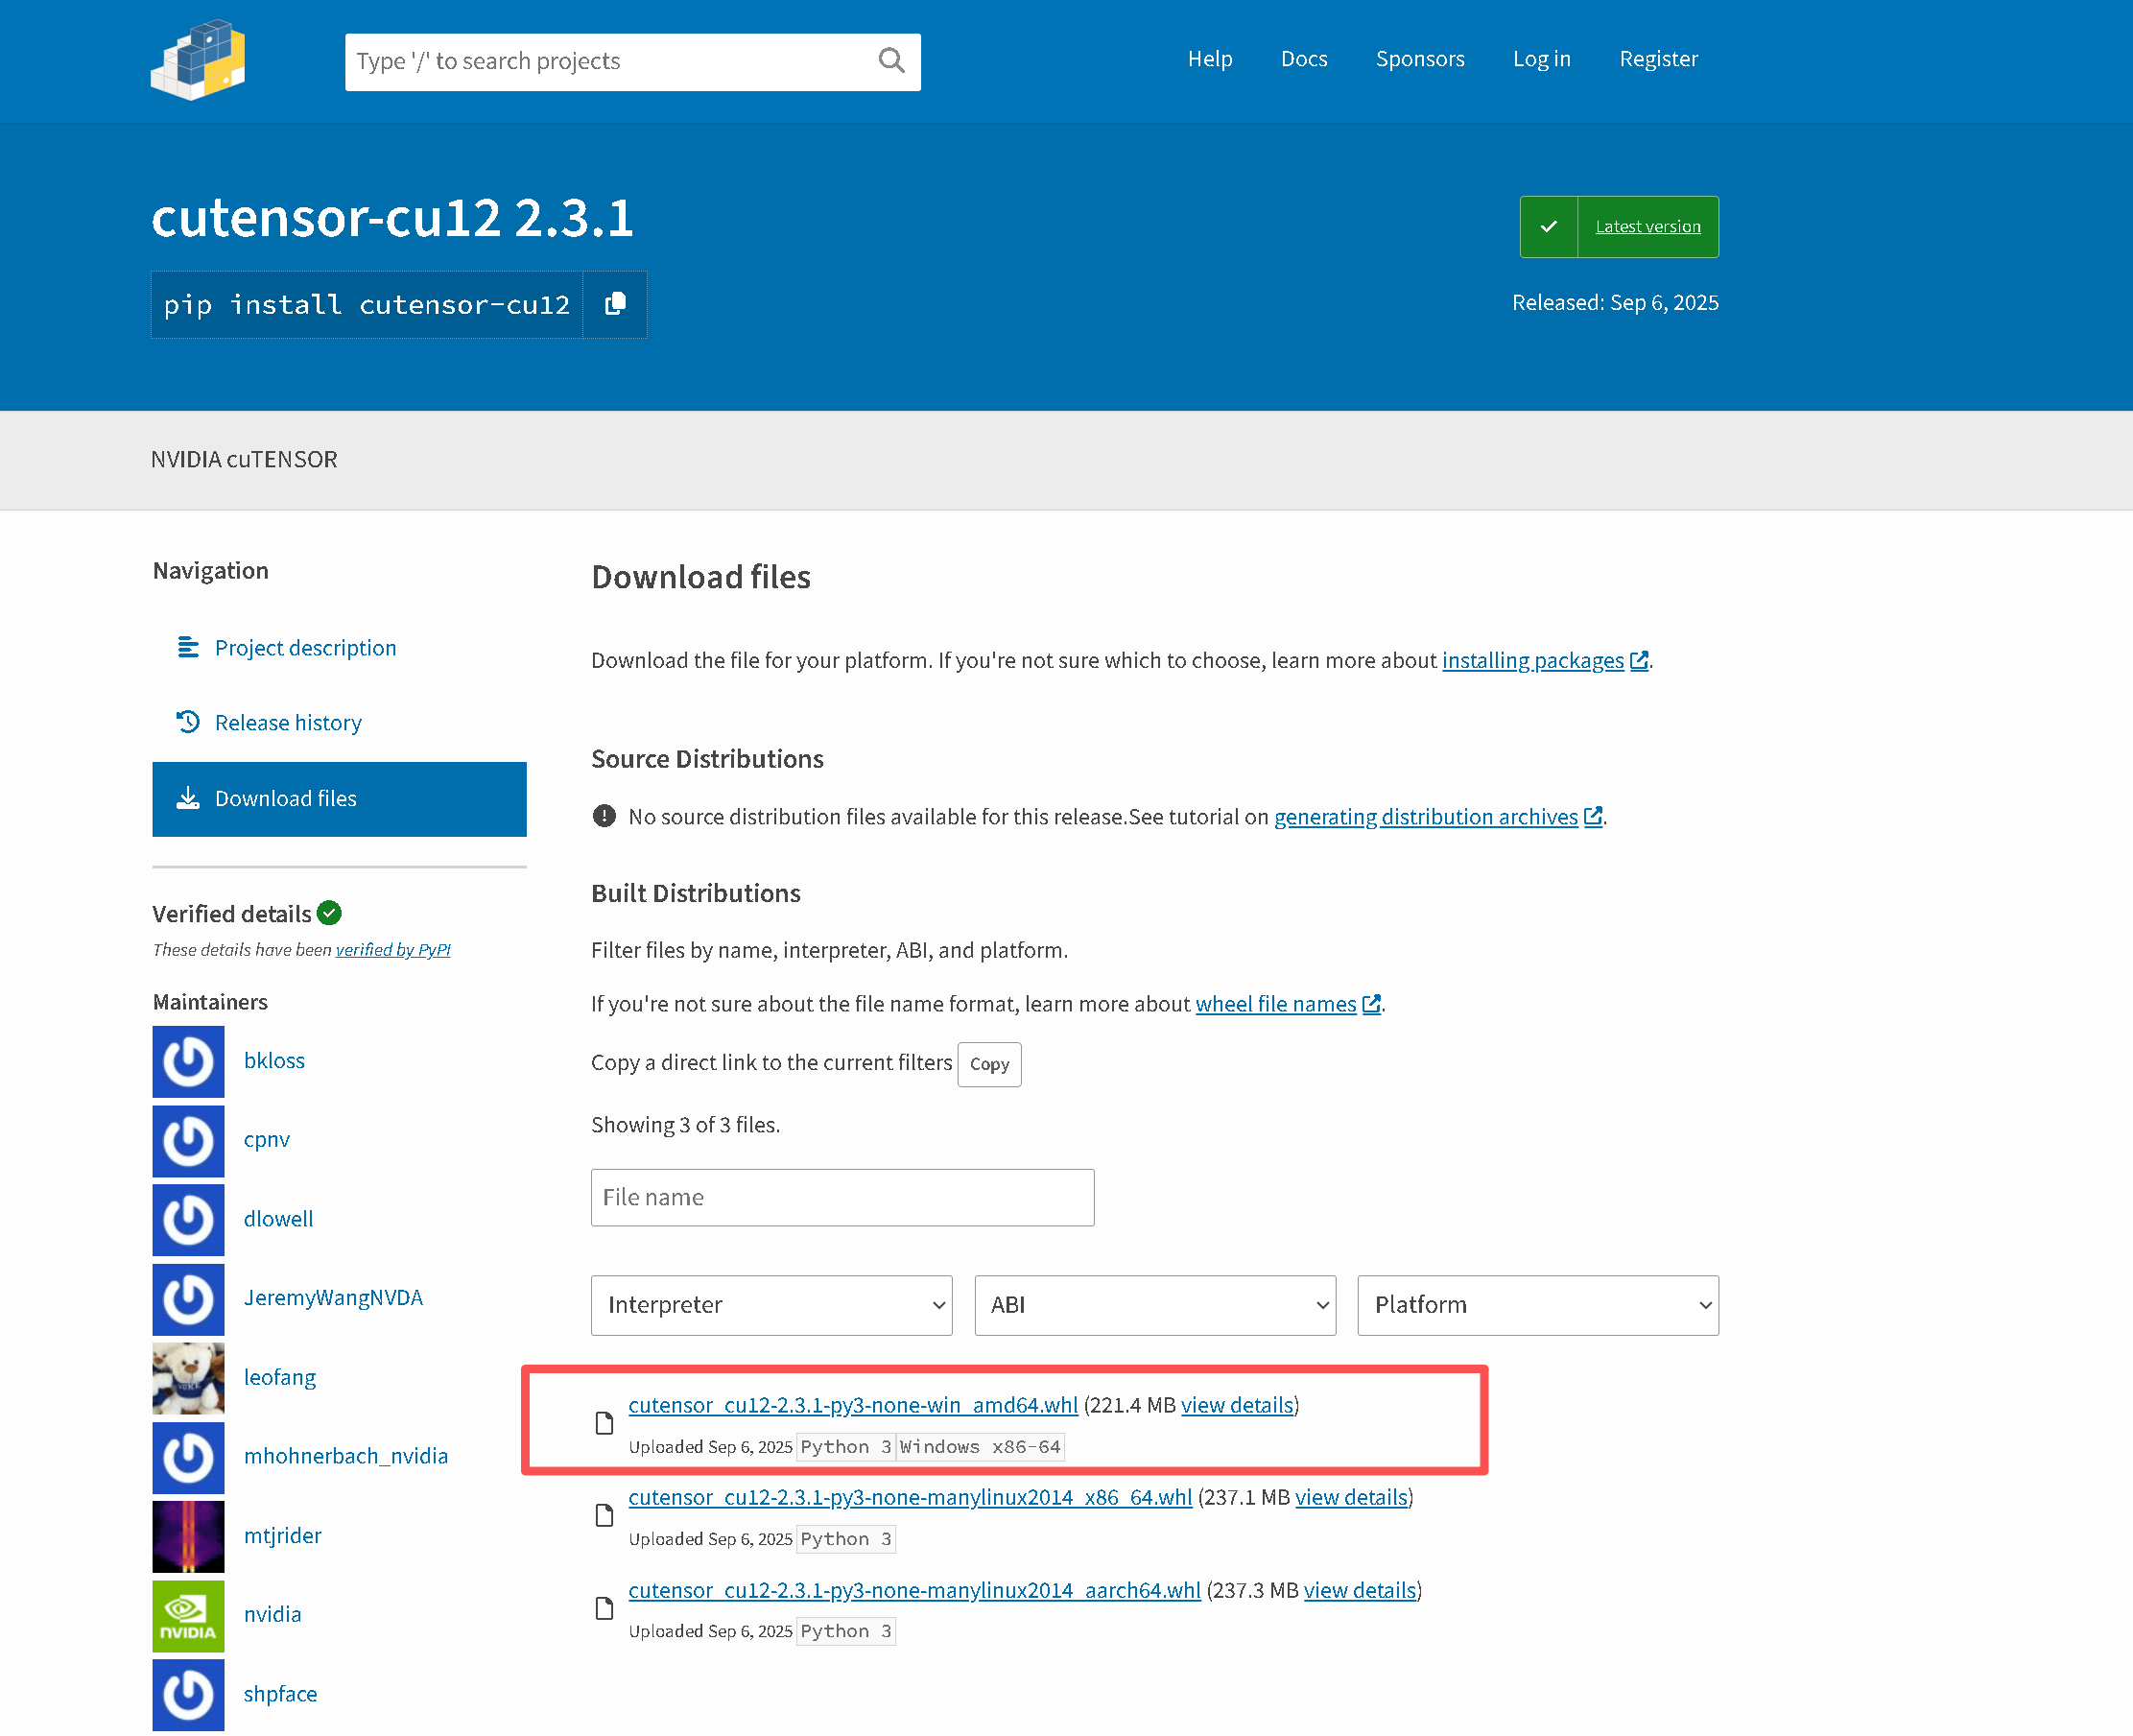This screenshot has height=1736, width=2133.
Task: Click the file icon beside the aarch64 wheel
Action: (604, 1608)
